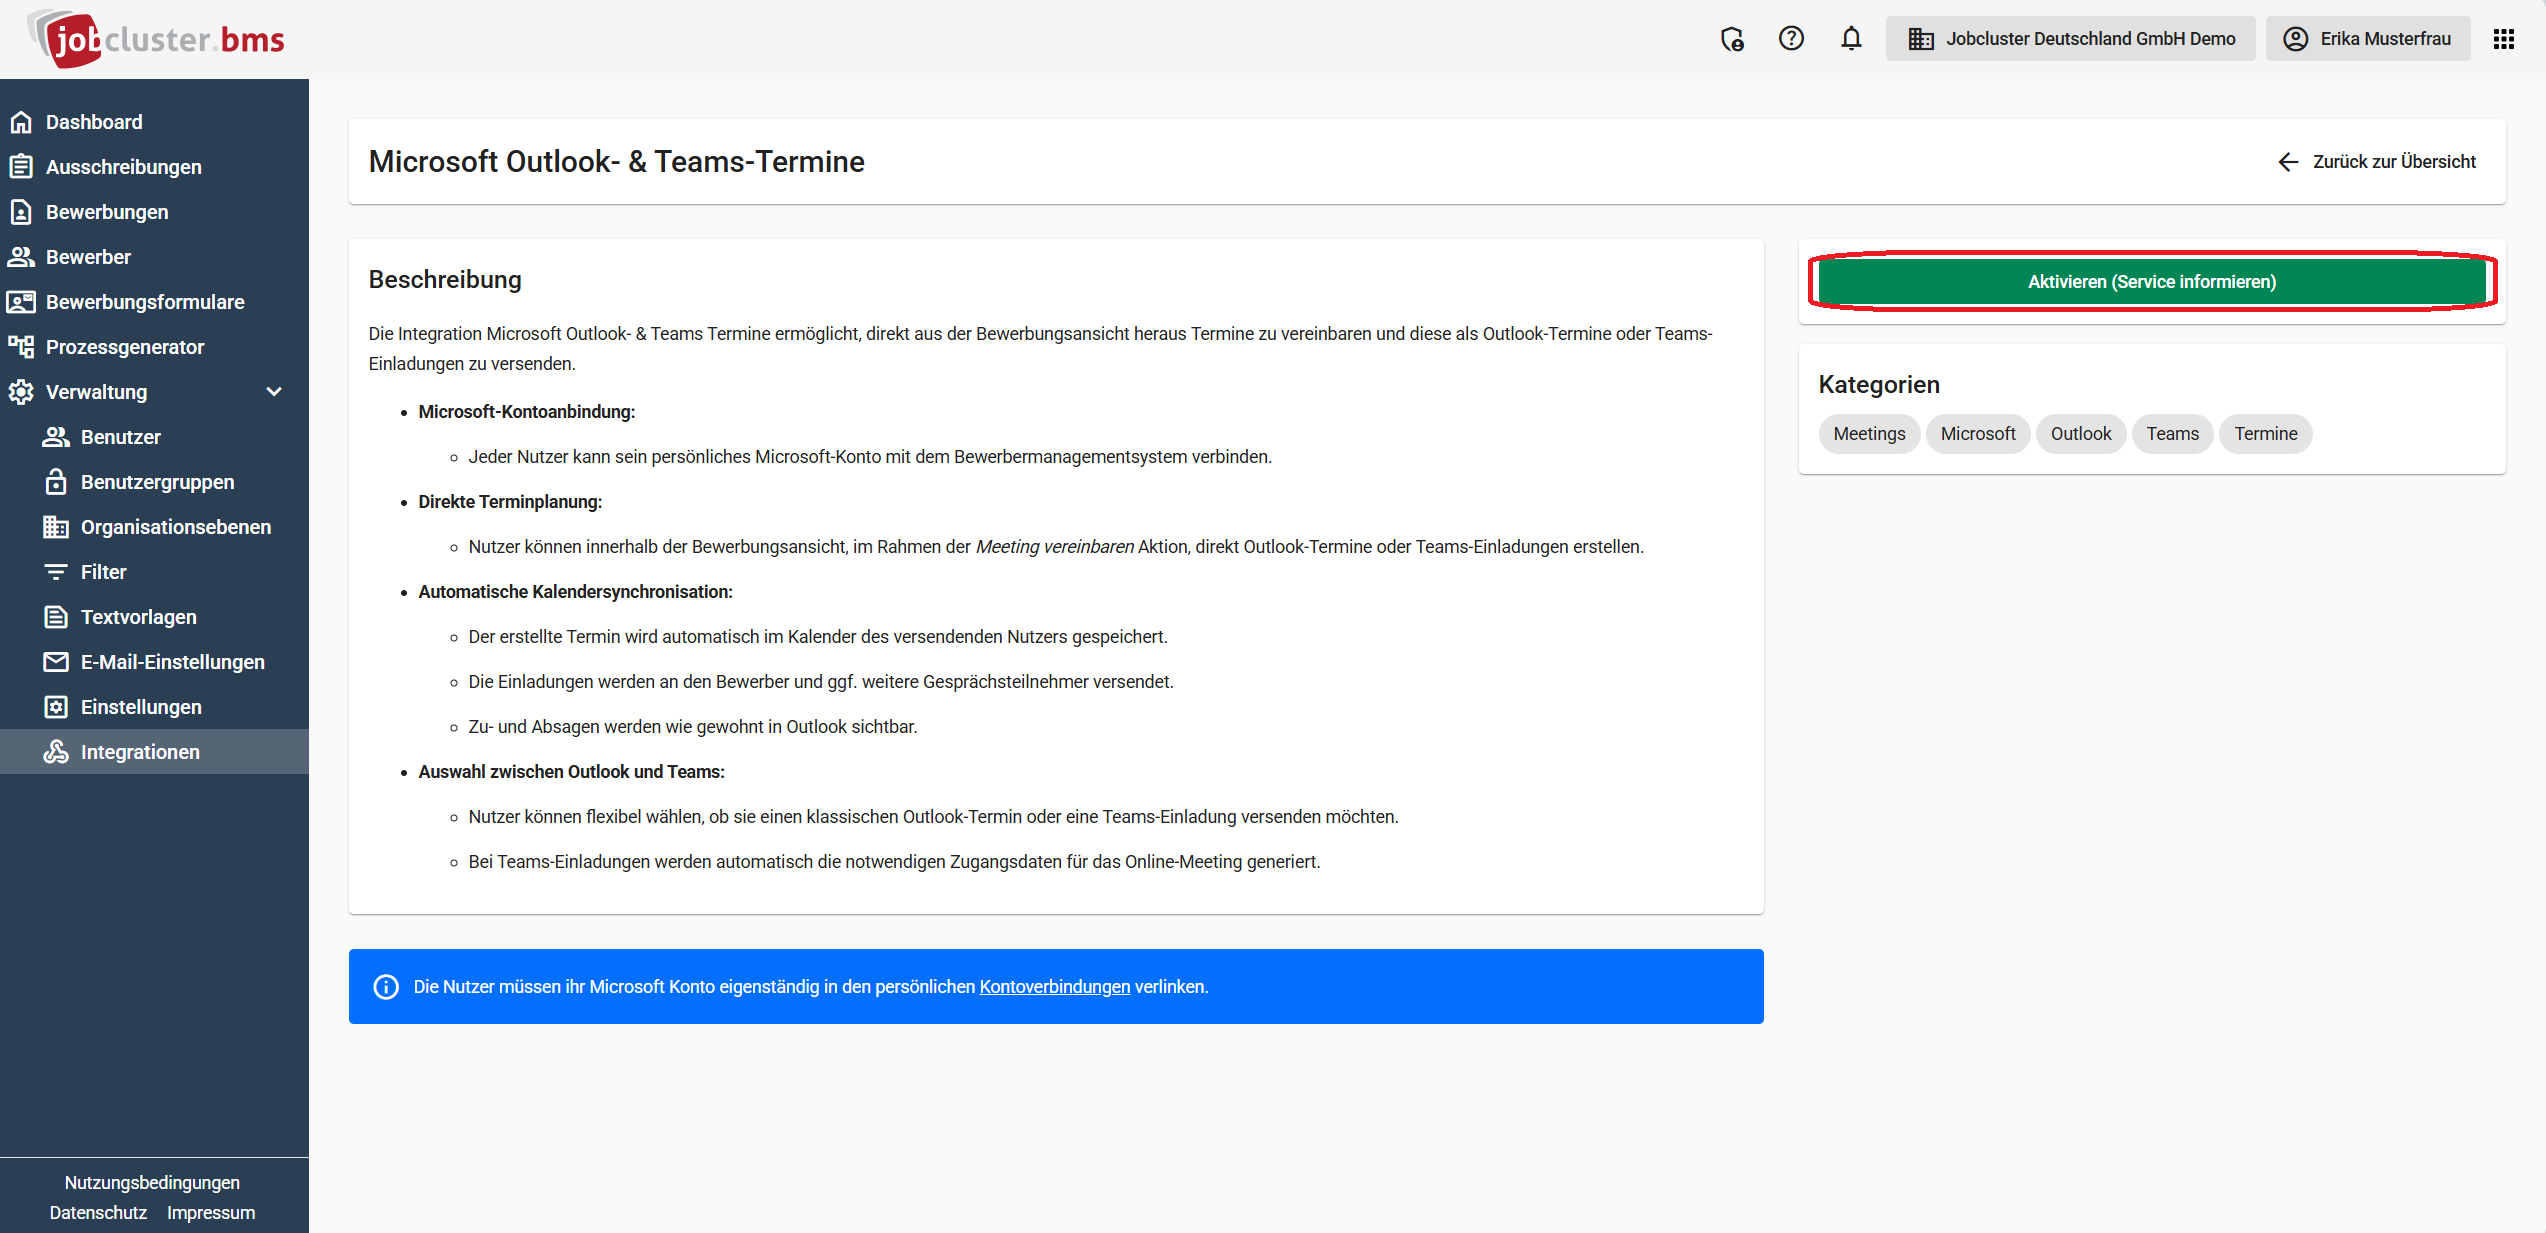The image size is (2546, 1233).
Task: Collapse the Verwaltung menu chevron
Action: (274, 392)
